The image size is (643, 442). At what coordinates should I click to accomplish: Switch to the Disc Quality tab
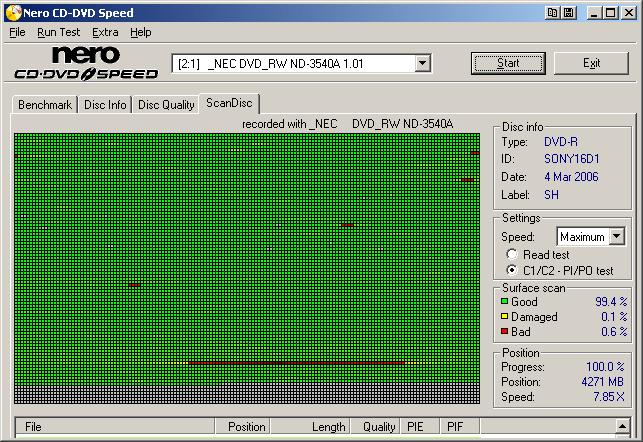point(166,105)
